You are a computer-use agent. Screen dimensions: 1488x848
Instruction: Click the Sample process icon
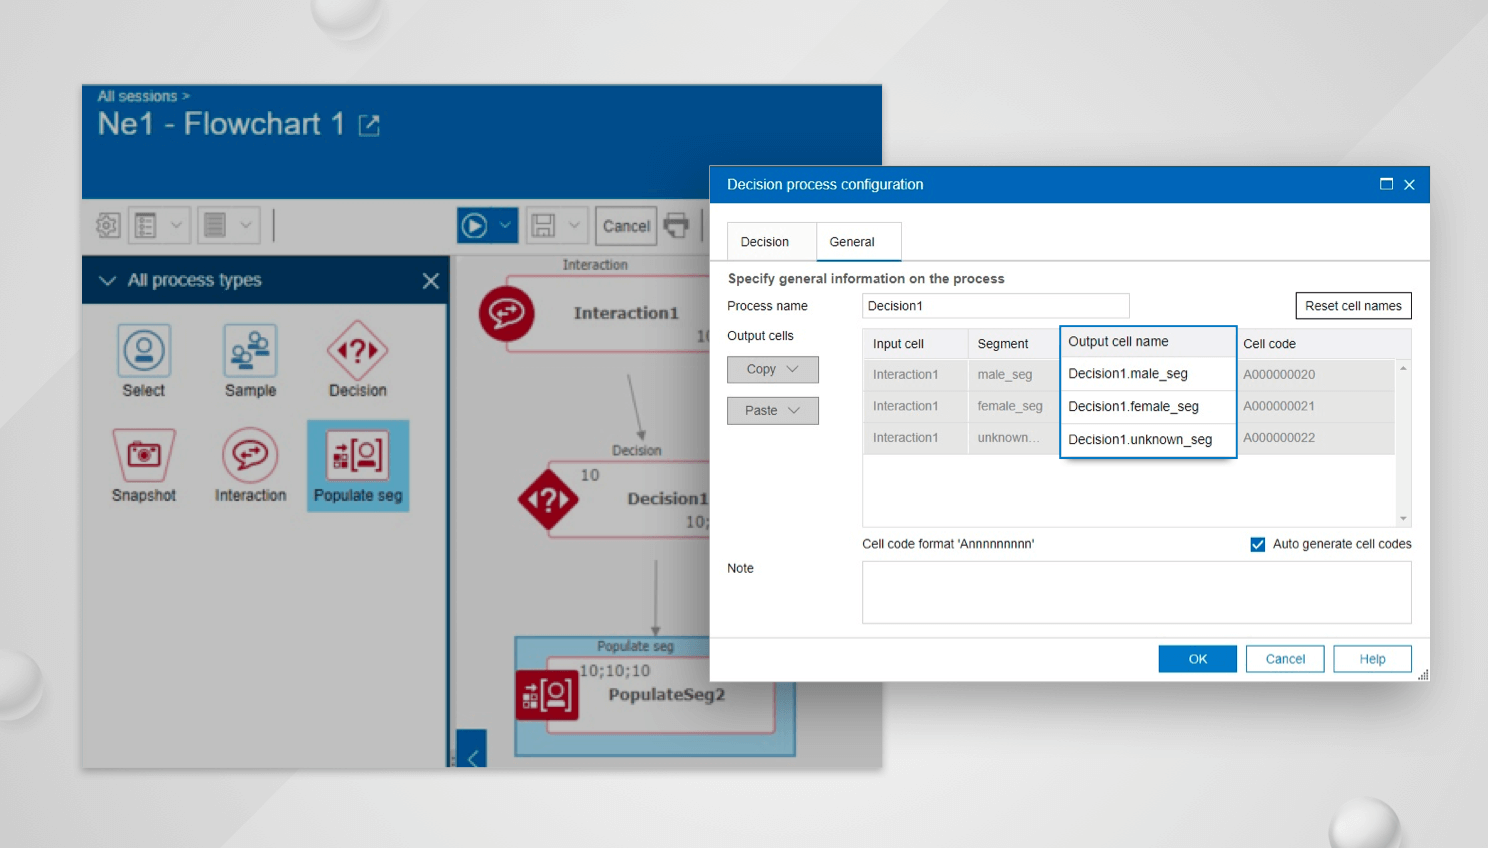click(250, 352)
